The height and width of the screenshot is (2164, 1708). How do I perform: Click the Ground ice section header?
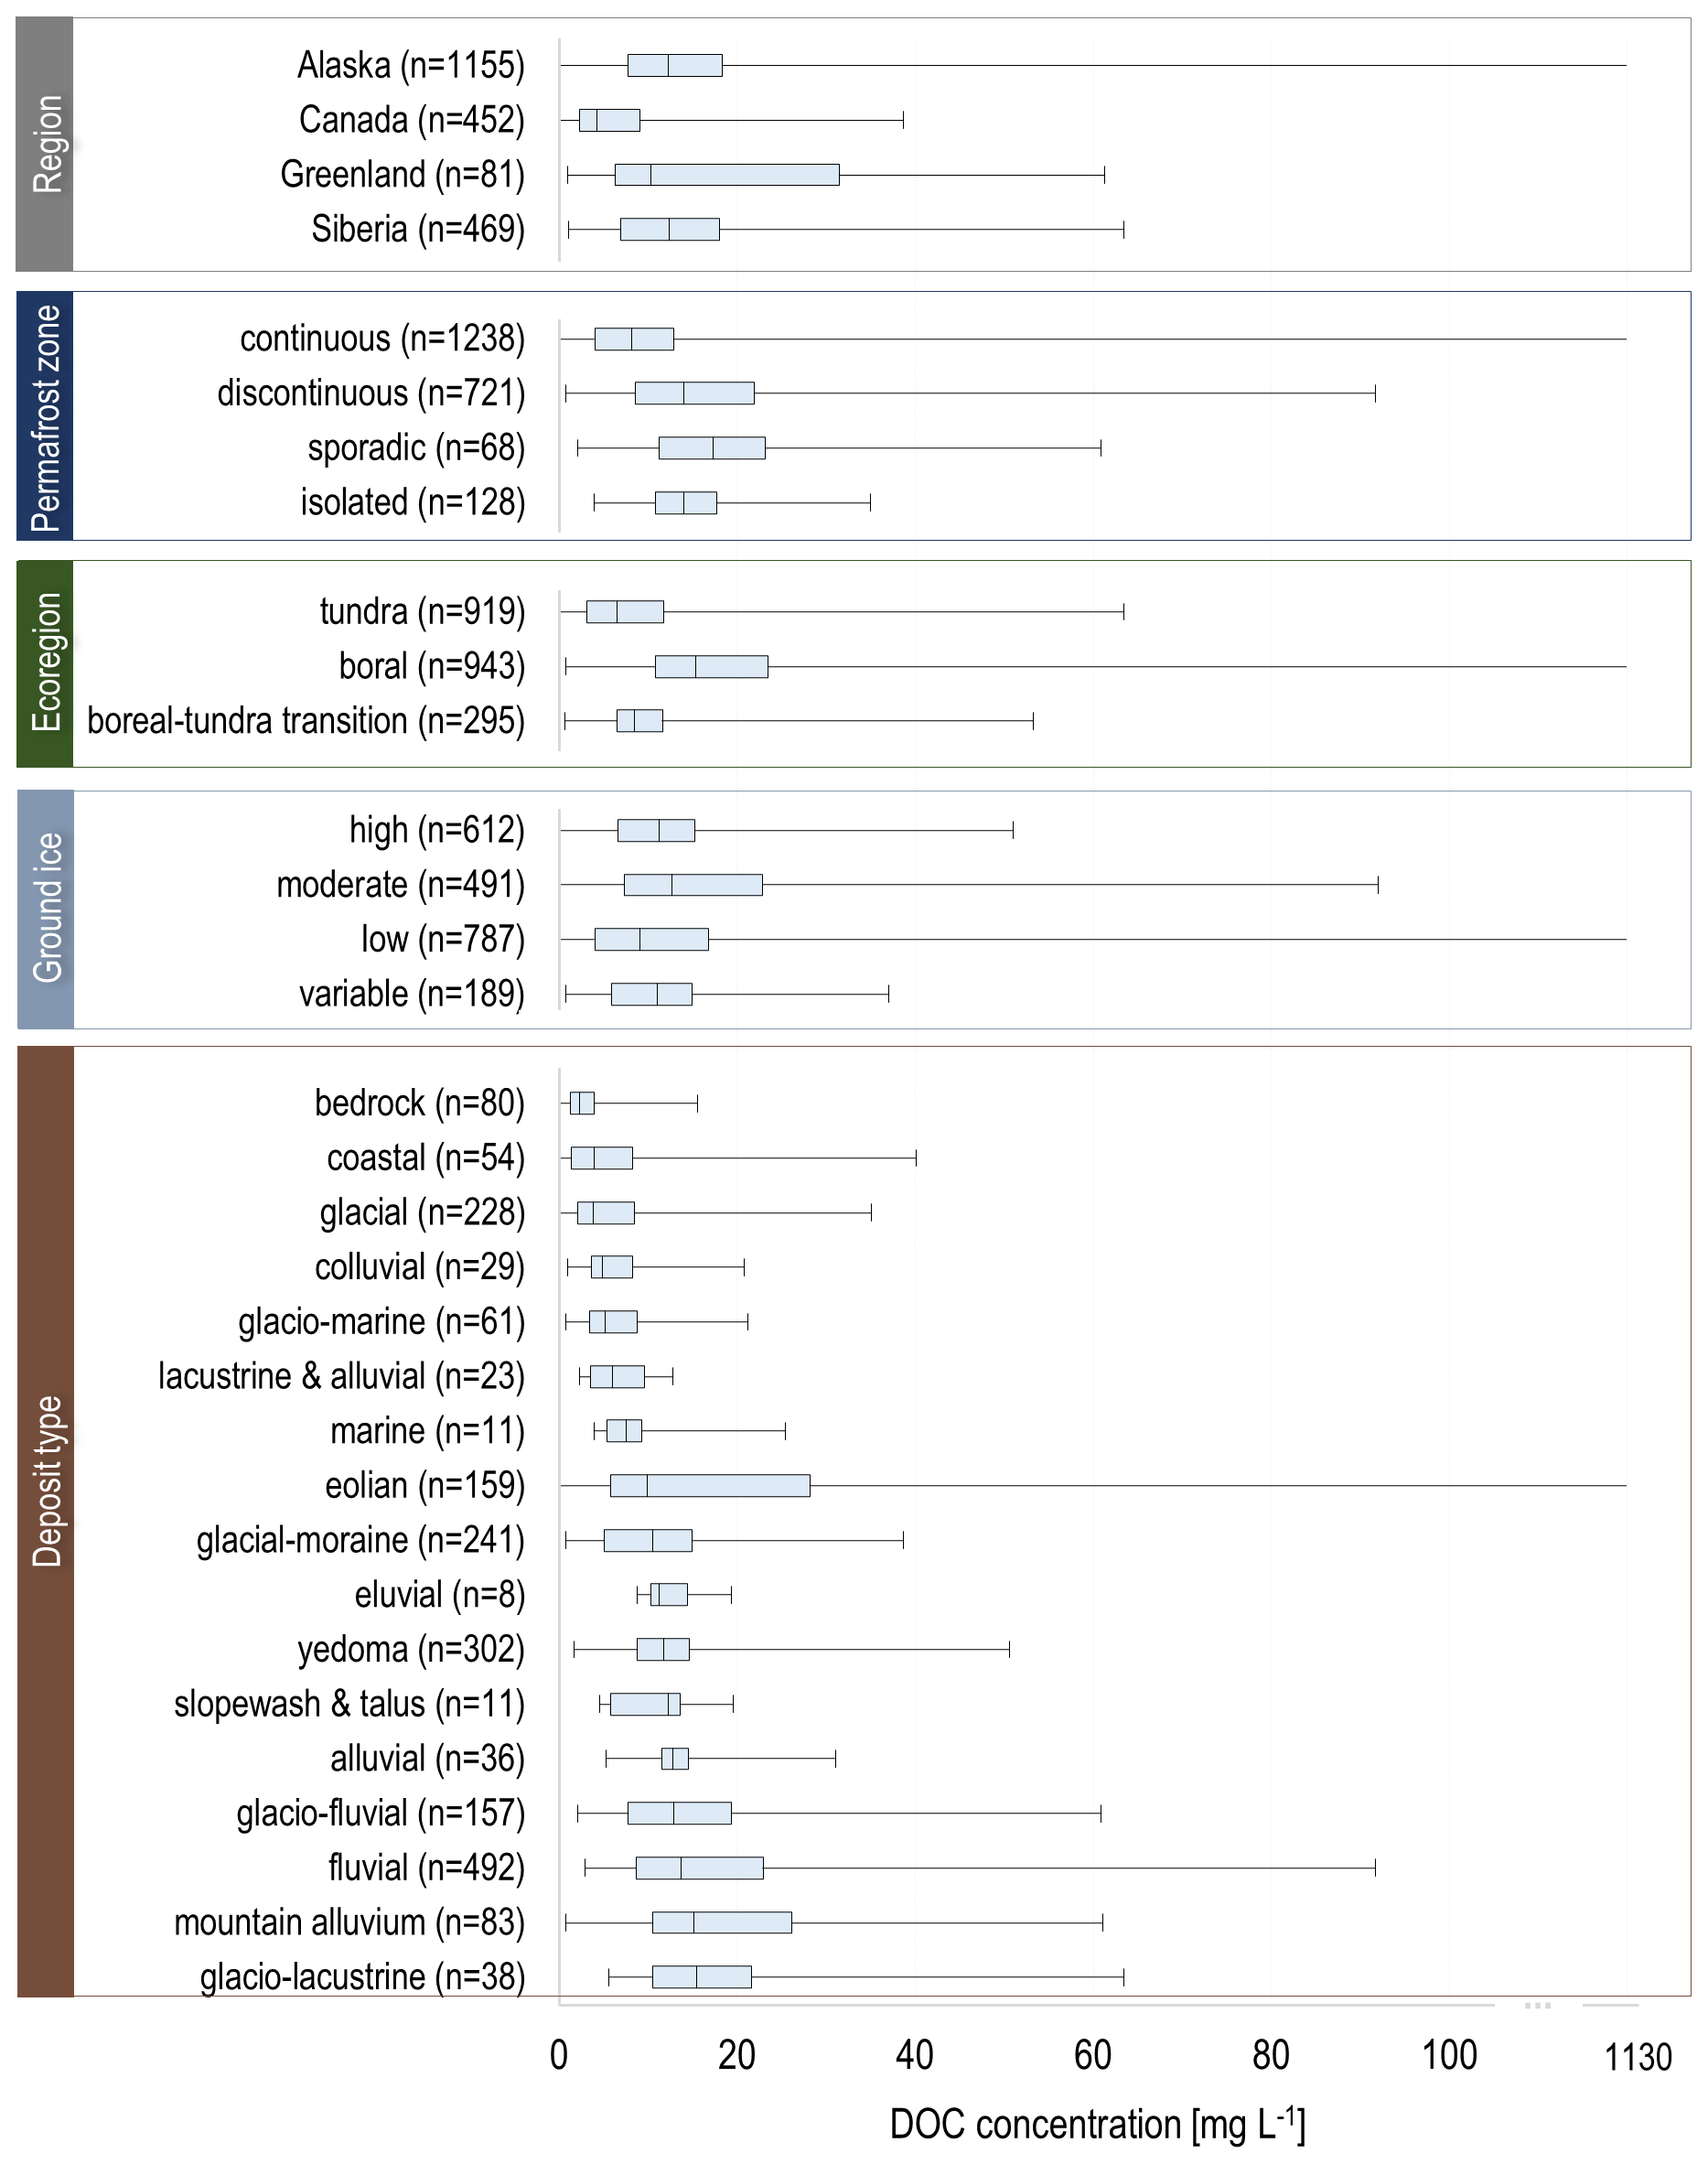[x=46, y=908]
